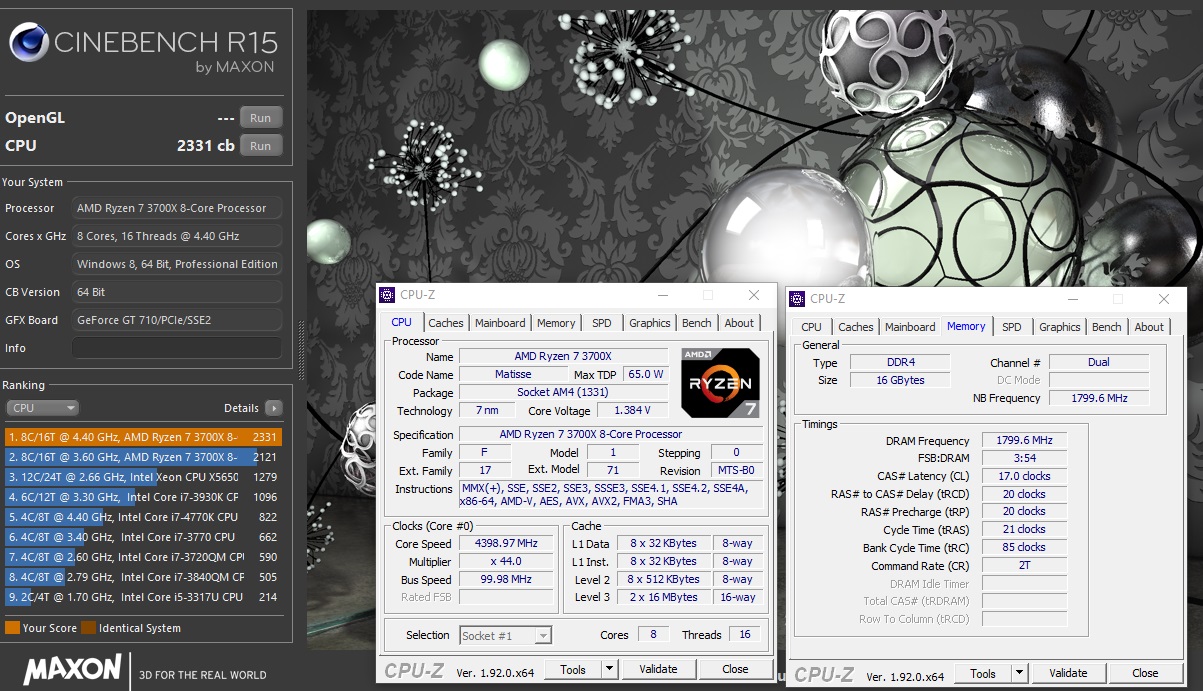Viewport: 1203px width, 691px height.
Task: Open the Mainboard tab in first CPU-Z window
Action: point(500,323)
